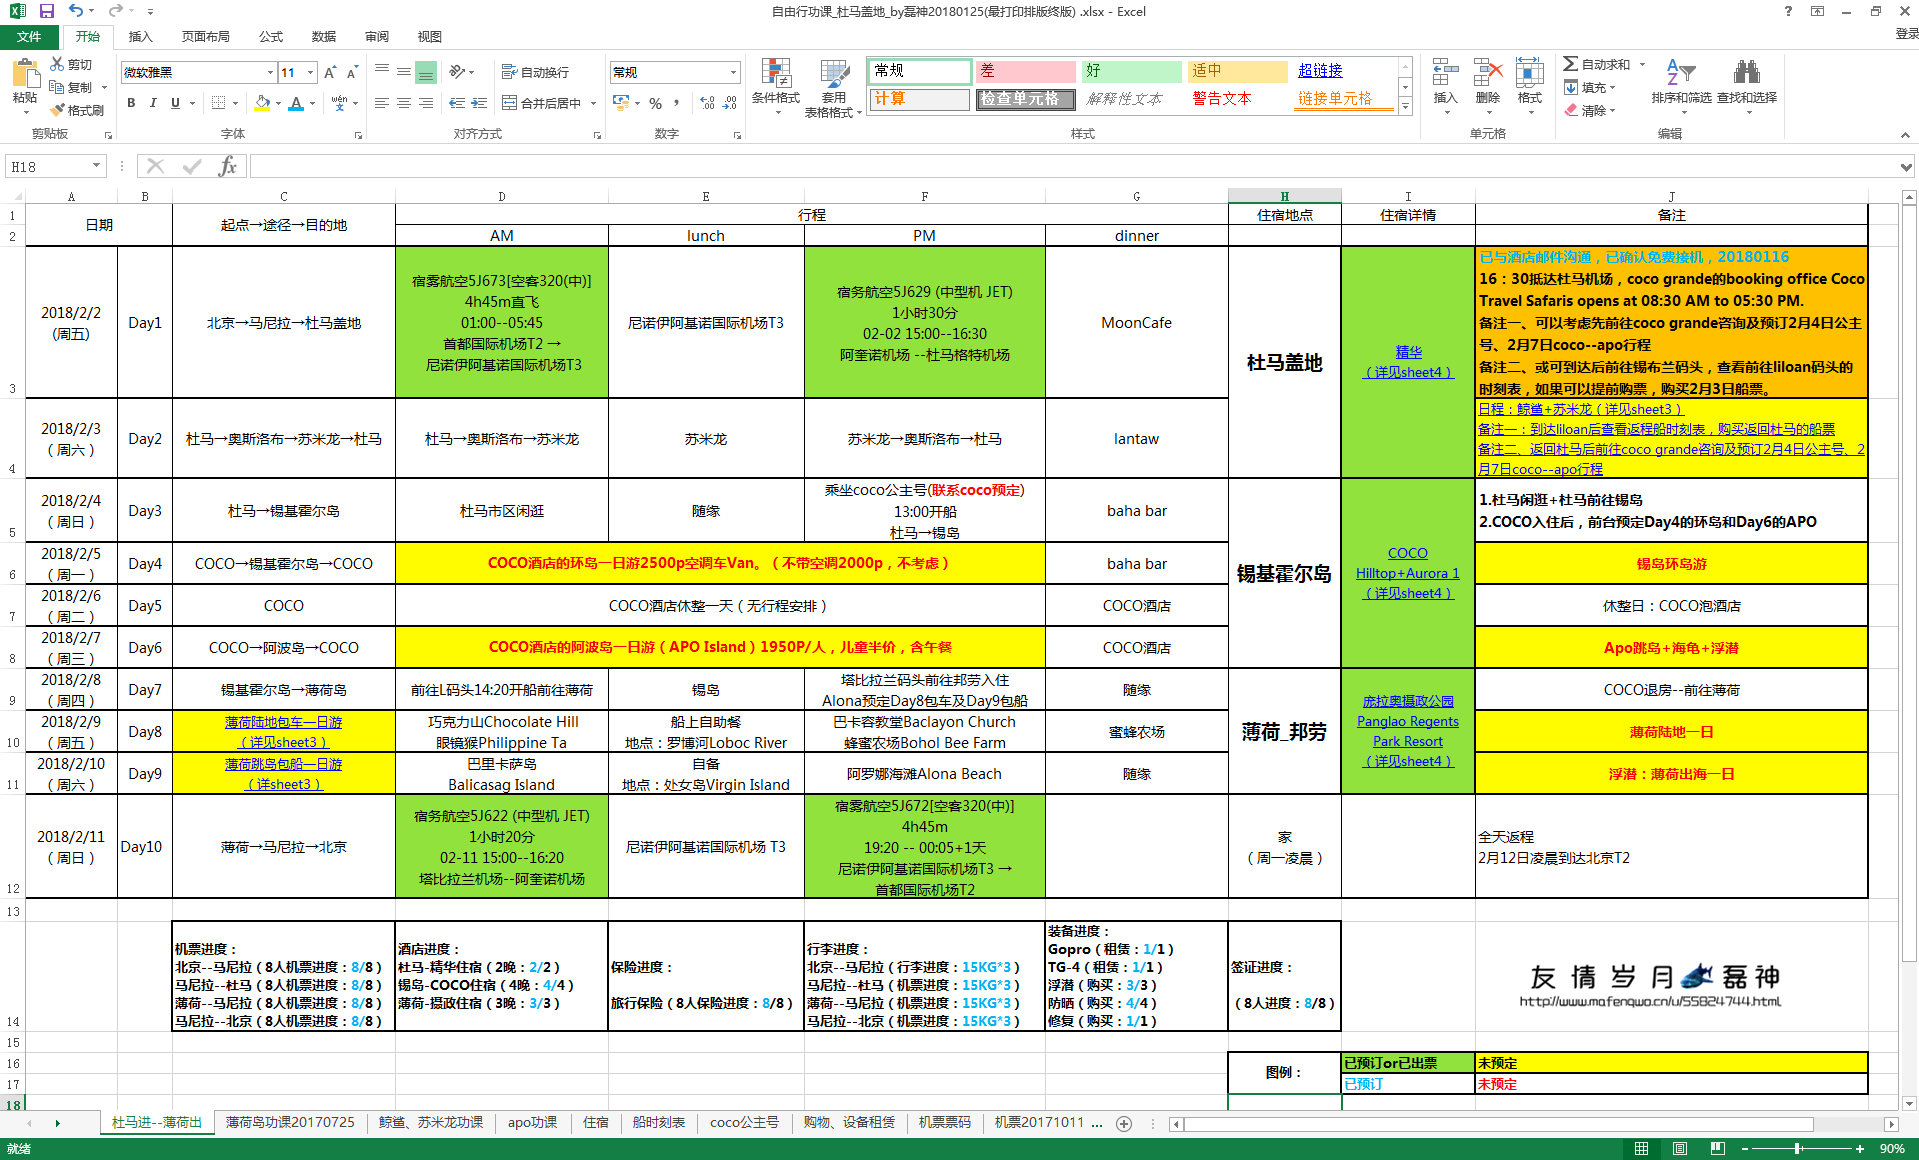Collapse the ribbon

[1905, 135]
